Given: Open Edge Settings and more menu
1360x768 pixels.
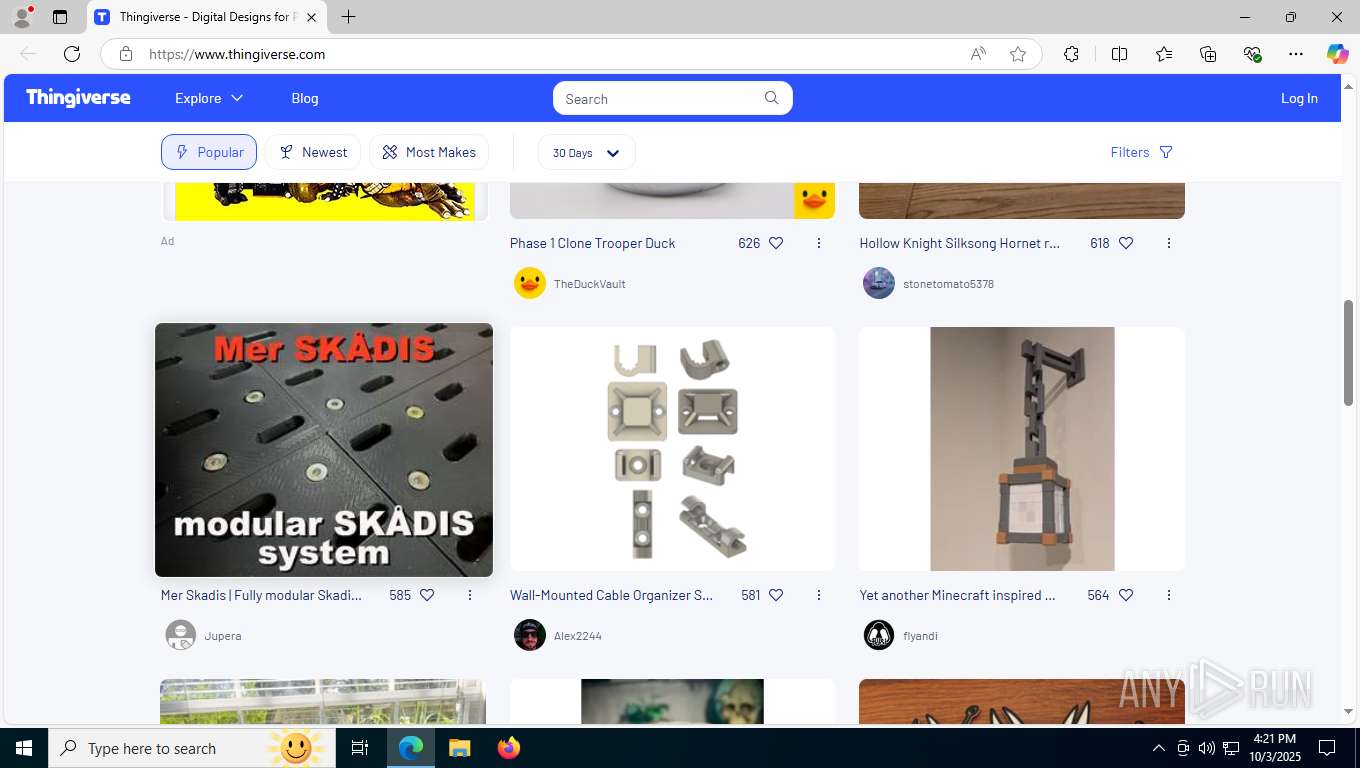Looking at the screenshot, I should tap(1296, 54).
